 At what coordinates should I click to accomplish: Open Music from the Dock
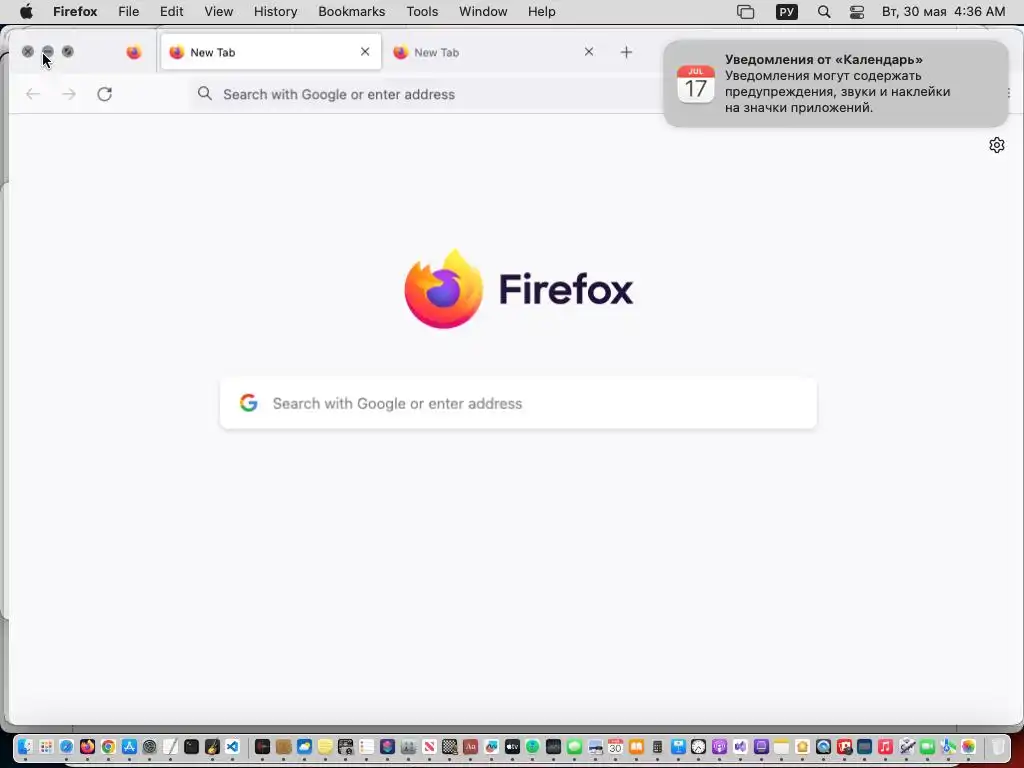point(885,746)
